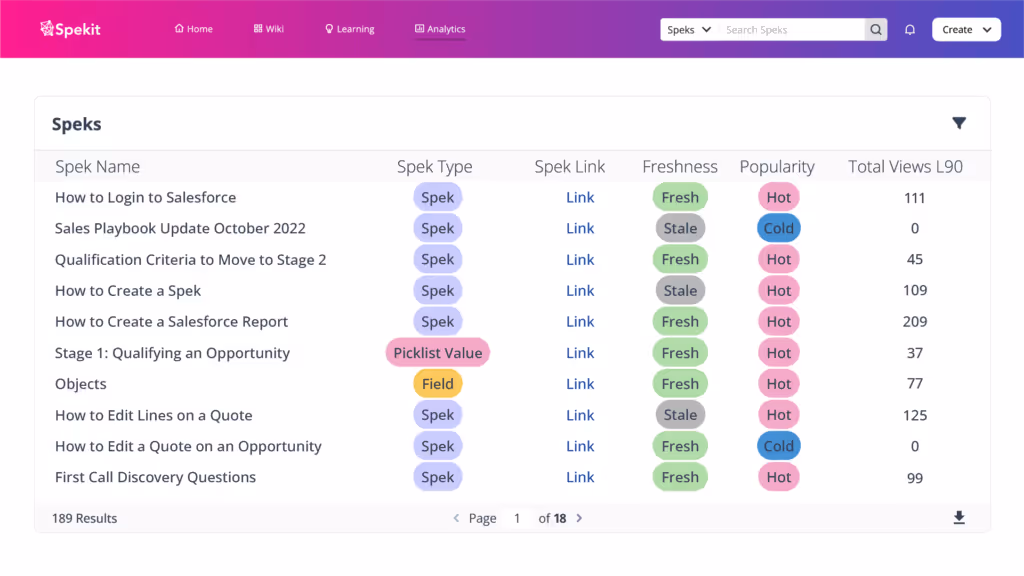Screen dimensions: 1024x576
Task: Select 'How to Login to Salesforce' row name
Action: (x=146, y=197)
